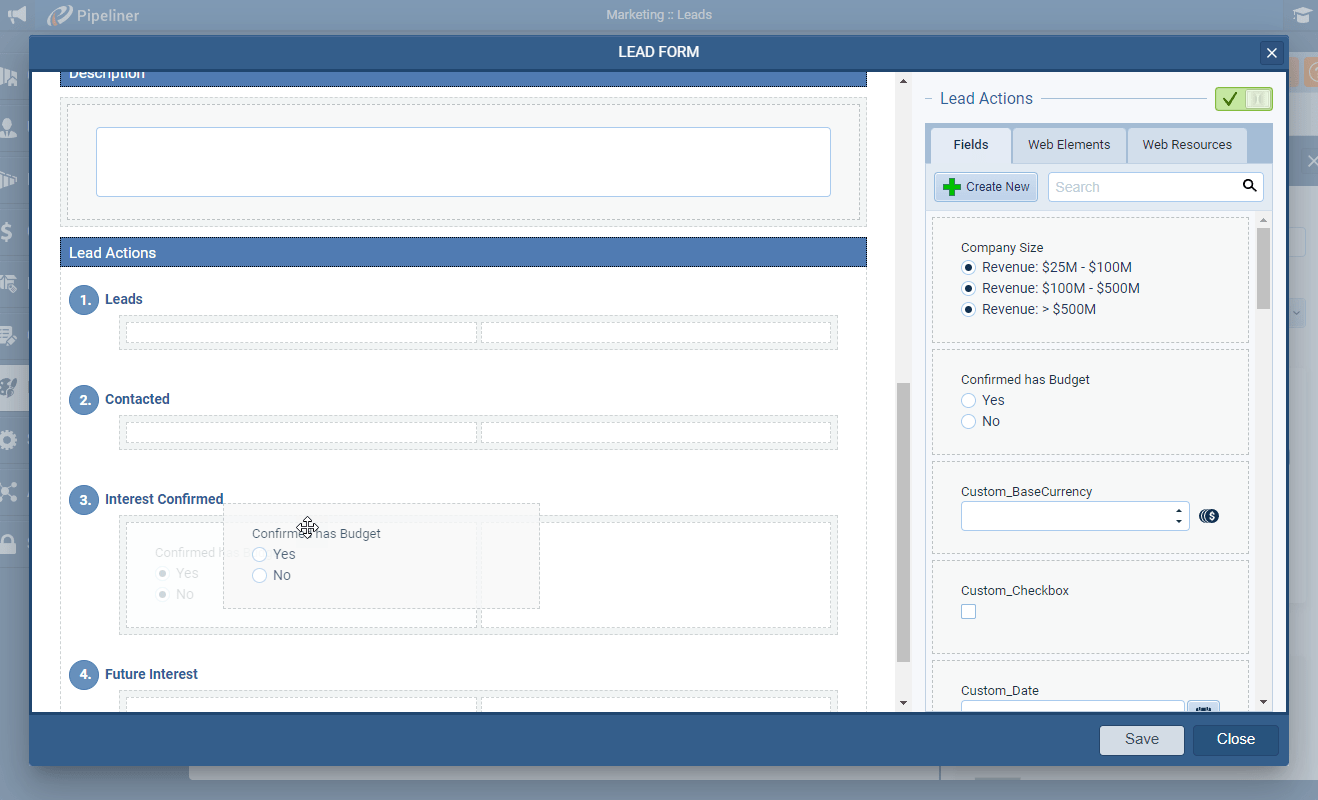Click the coins icon beside Custom_BaseCurrency

pos(1209,516)
